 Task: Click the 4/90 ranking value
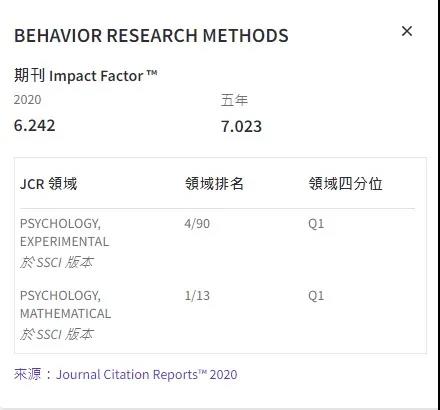tap(197, 224)
